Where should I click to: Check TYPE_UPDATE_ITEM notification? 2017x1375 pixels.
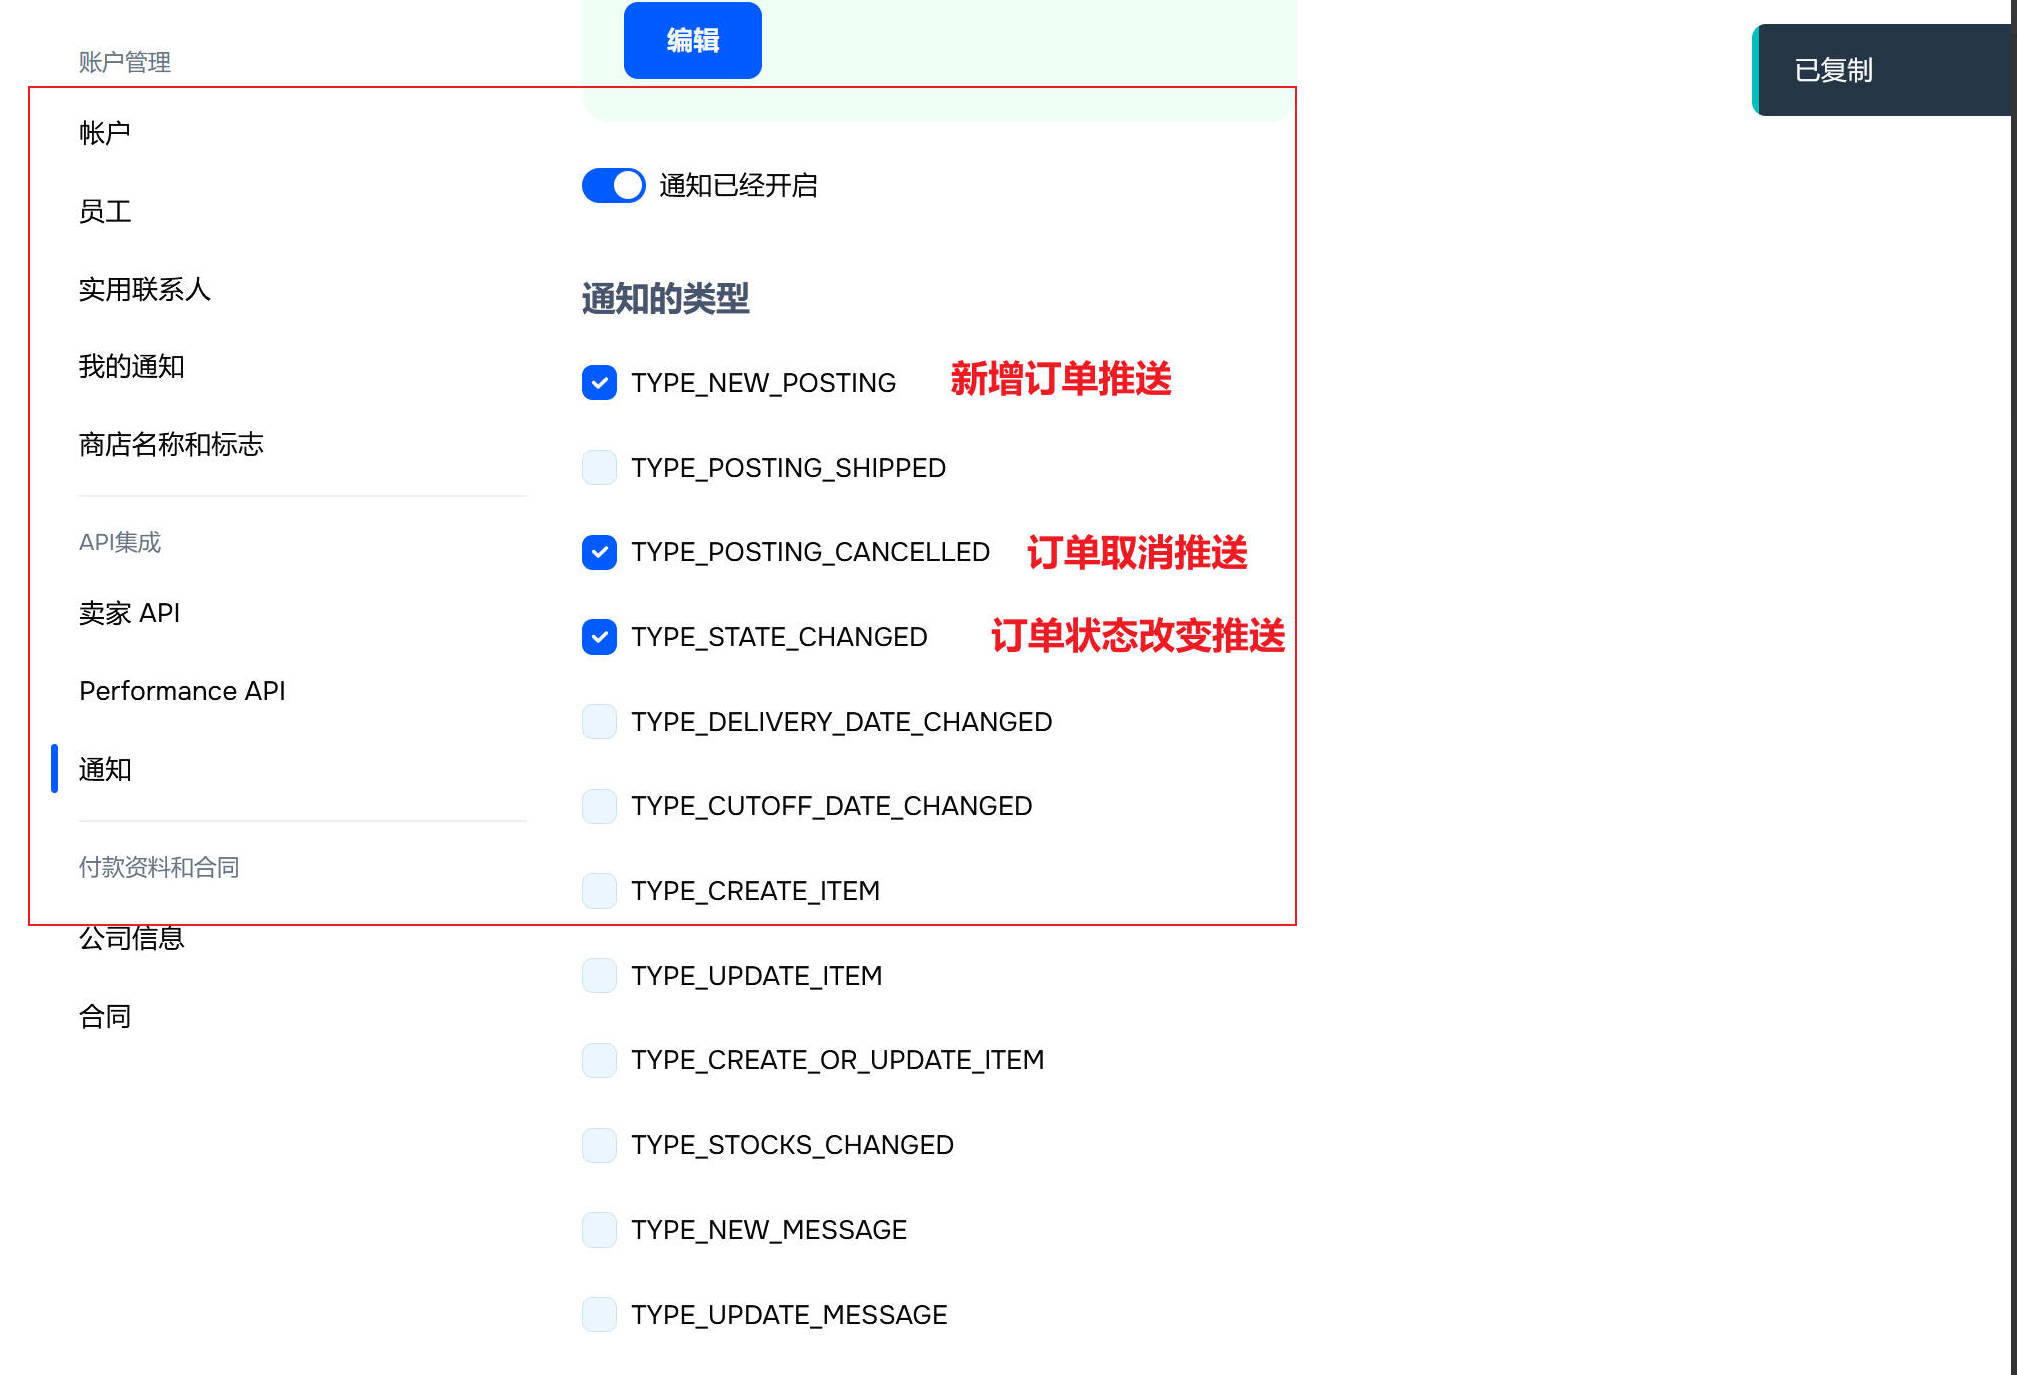point(598,975)
